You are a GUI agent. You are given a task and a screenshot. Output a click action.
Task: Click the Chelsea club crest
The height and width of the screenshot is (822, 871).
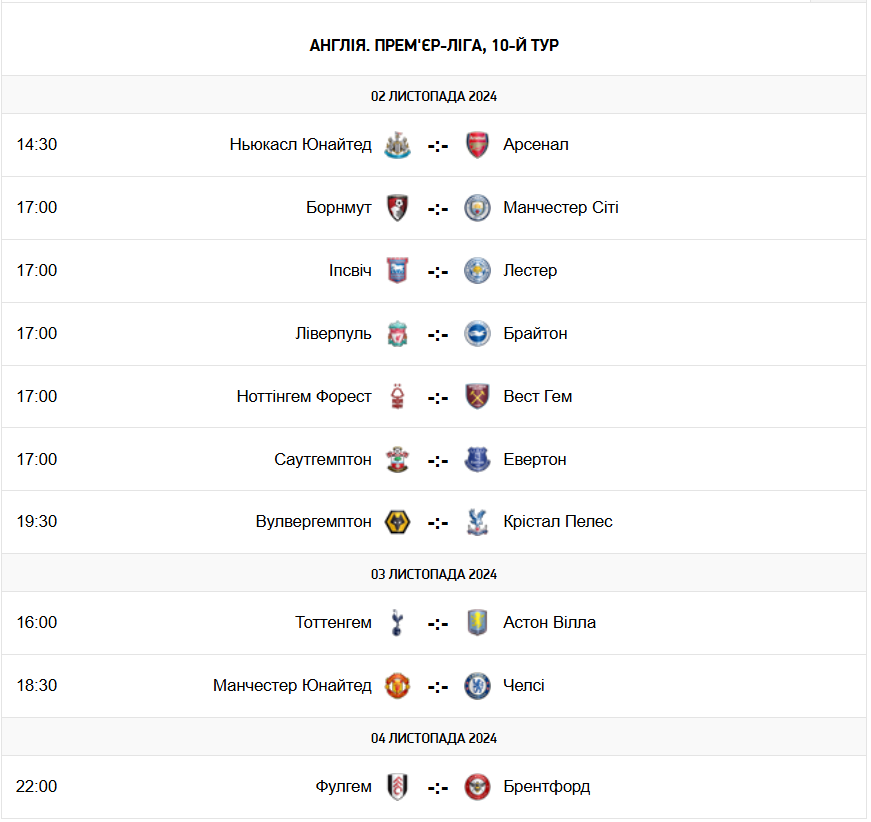tap(477, 686)
